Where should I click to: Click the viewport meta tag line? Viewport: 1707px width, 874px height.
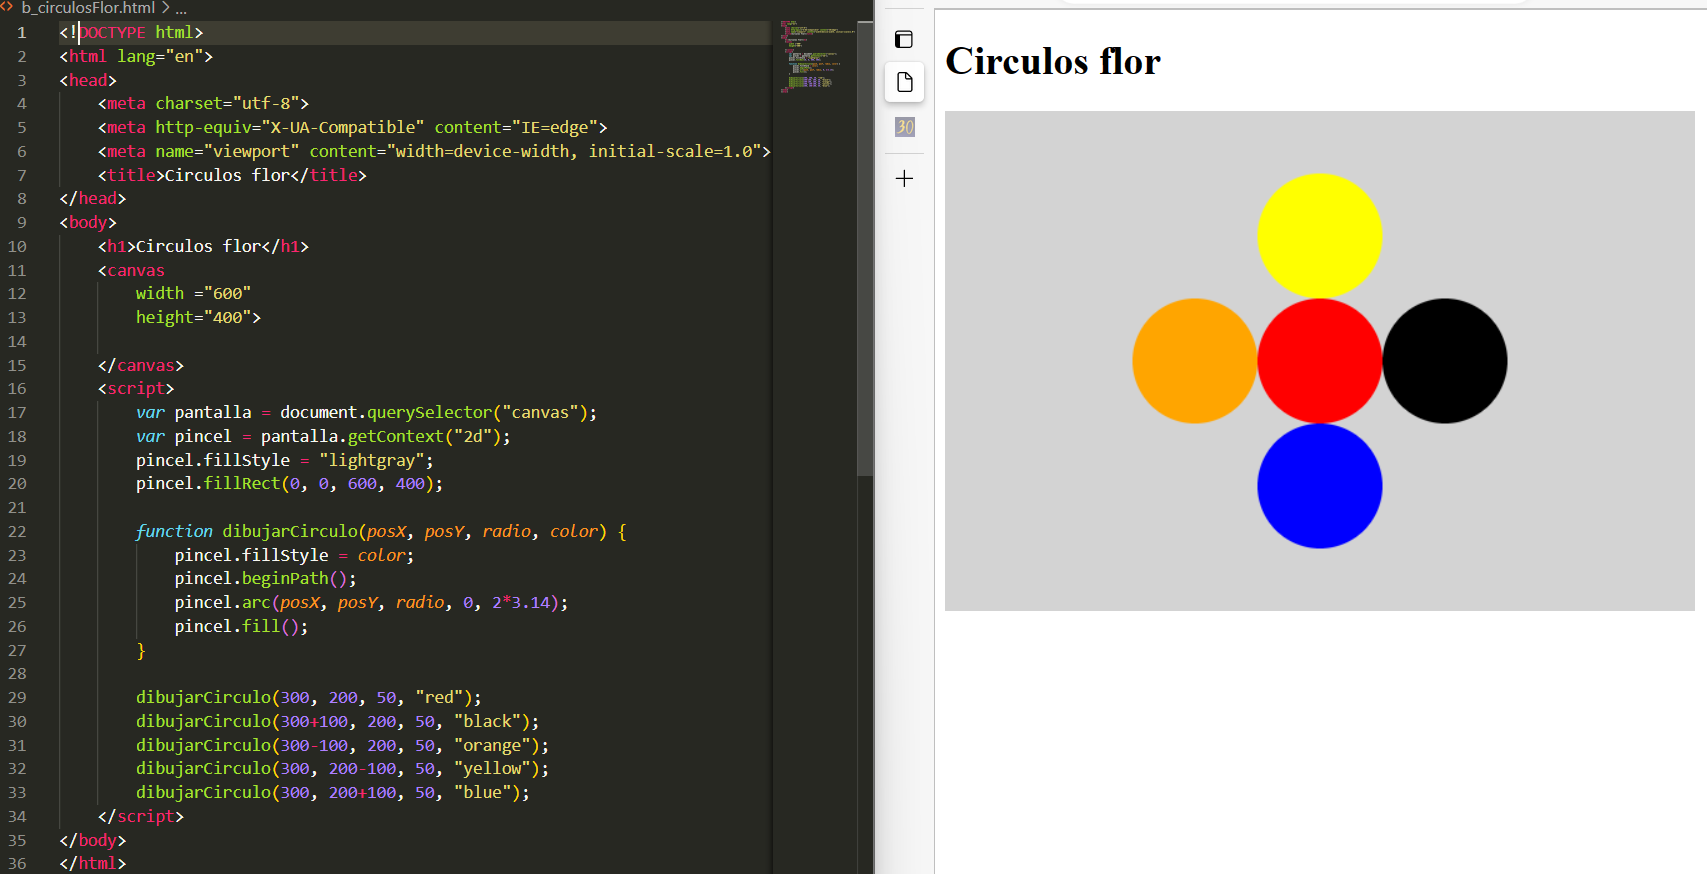(434, 152)
